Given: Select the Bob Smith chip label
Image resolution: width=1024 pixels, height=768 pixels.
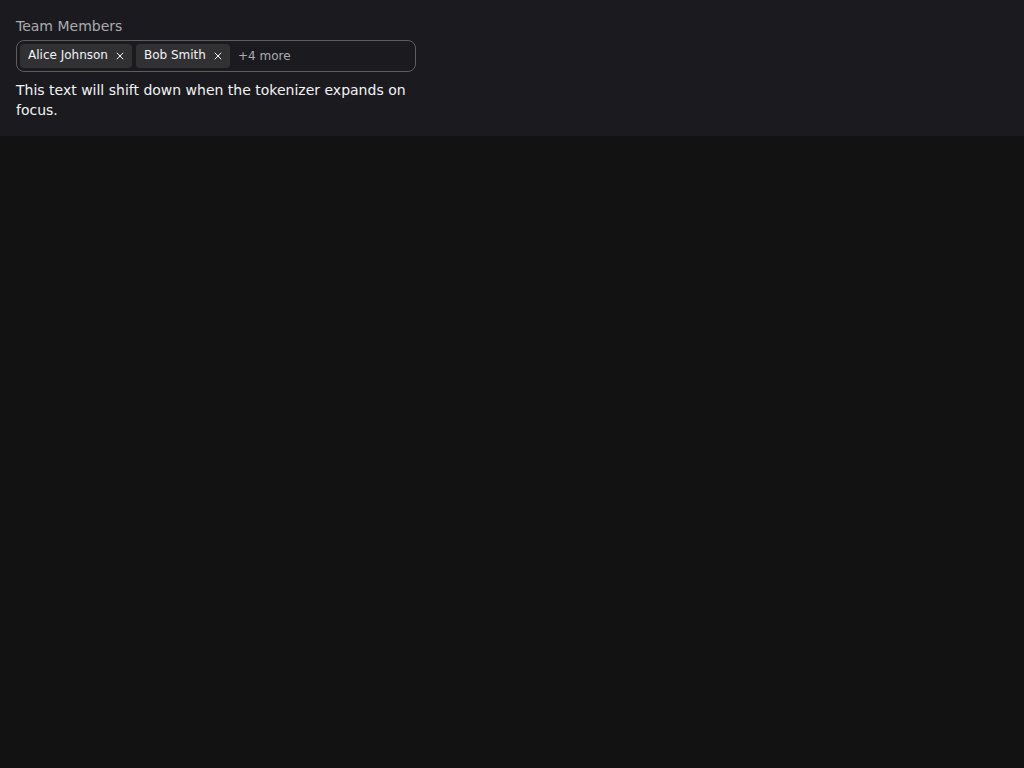Looking at the screenshot, I should (174, 56).
